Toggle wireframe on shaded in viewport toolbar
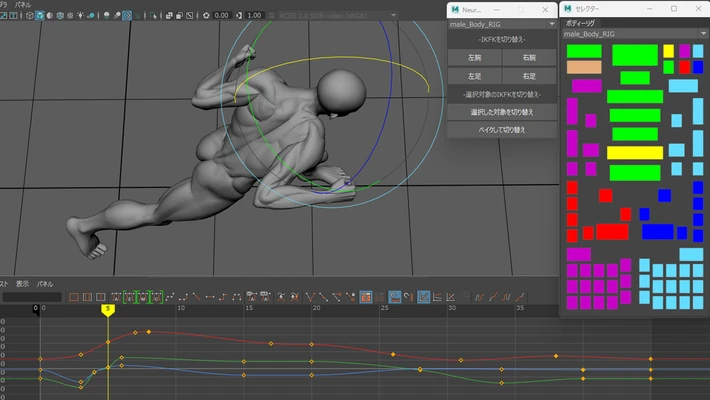The height and width of the screenshot is (400, 710). click(x=60, y=15)
